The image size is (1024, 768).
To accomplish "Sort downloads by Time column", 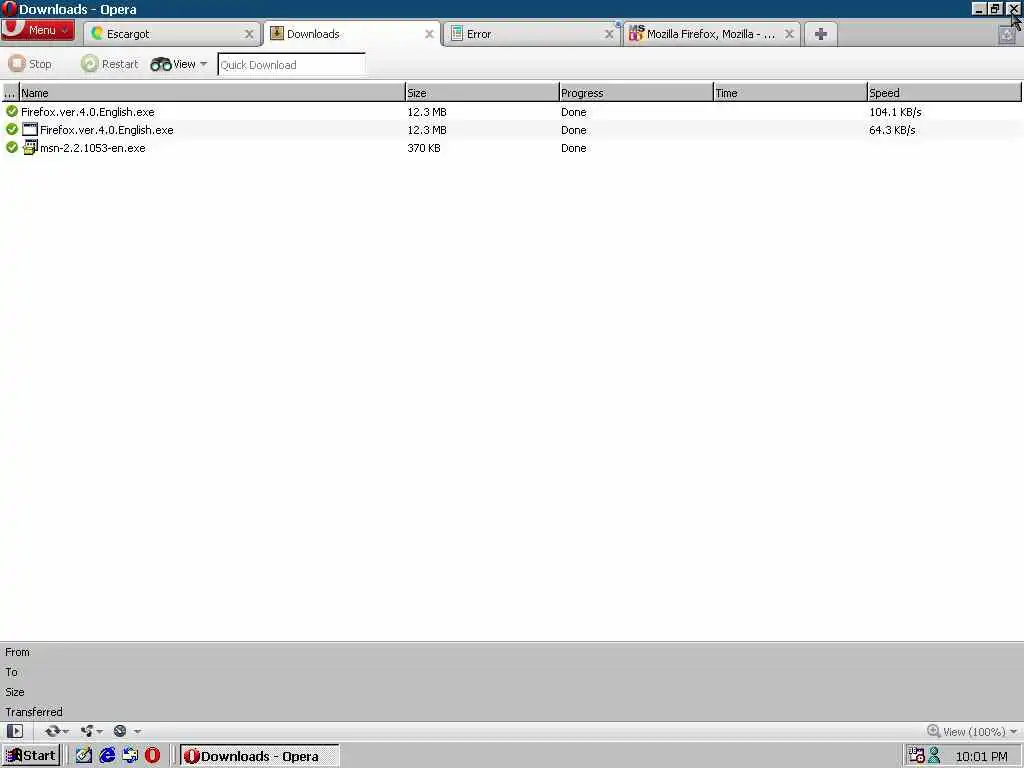I will [x=790, y=93].
